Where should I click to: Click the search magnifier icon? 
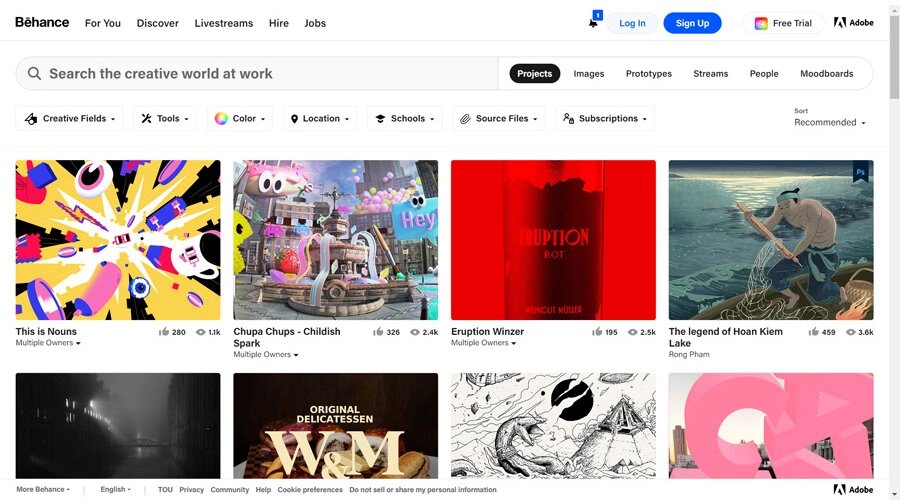(x=34, y=73)
